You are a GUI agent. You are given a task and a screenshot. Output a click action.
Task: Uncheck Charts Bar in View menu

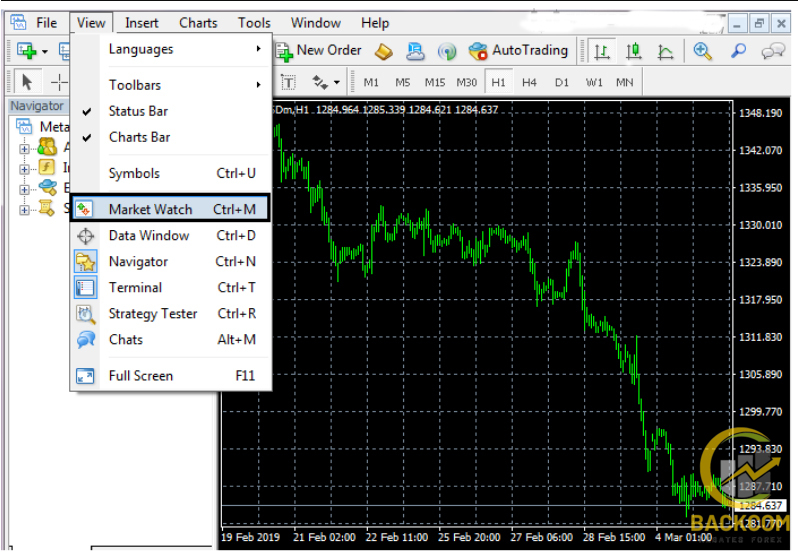(x=170, y=137)
